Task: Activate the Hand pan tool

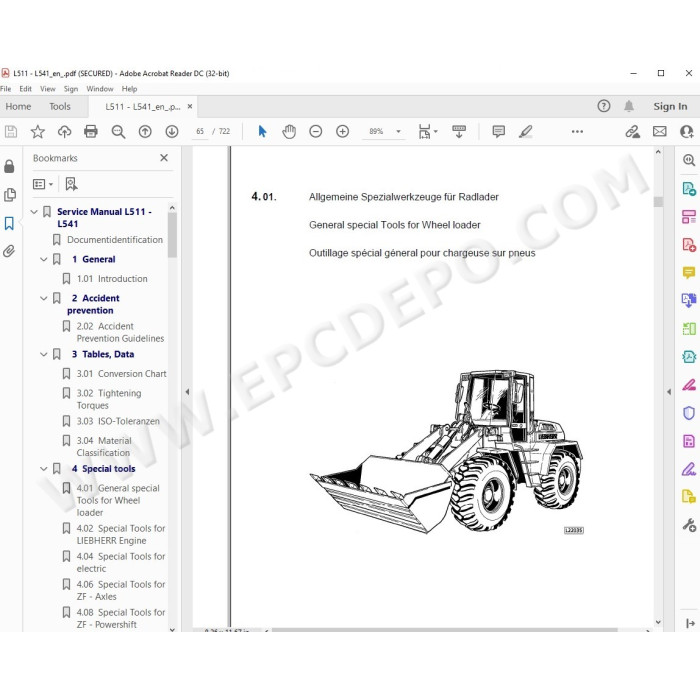Action: (x=289, y=131)
